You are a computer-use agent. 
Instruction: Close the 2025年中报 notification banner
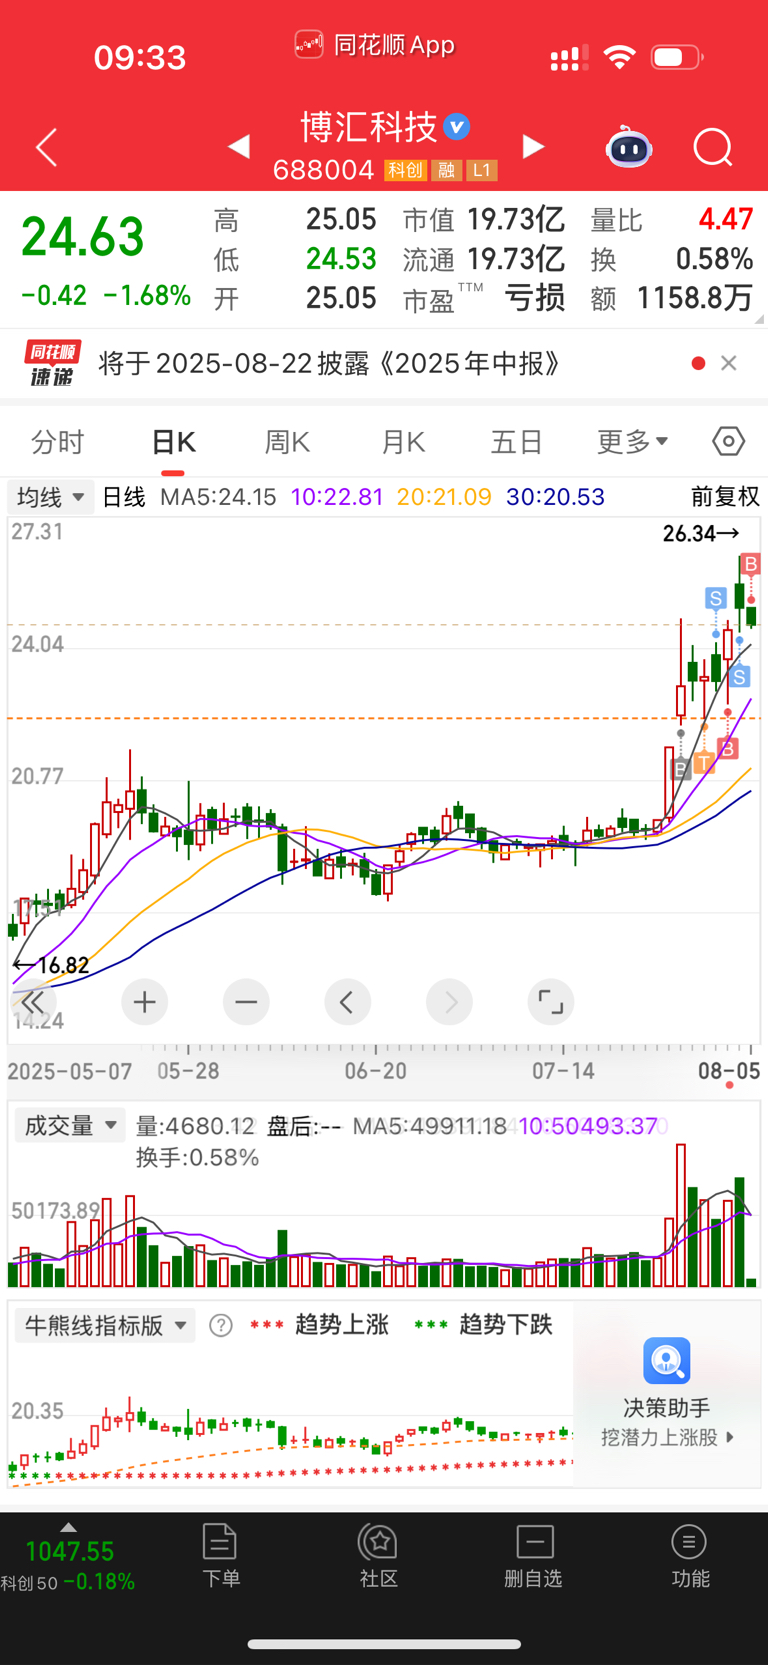point(729,363)
